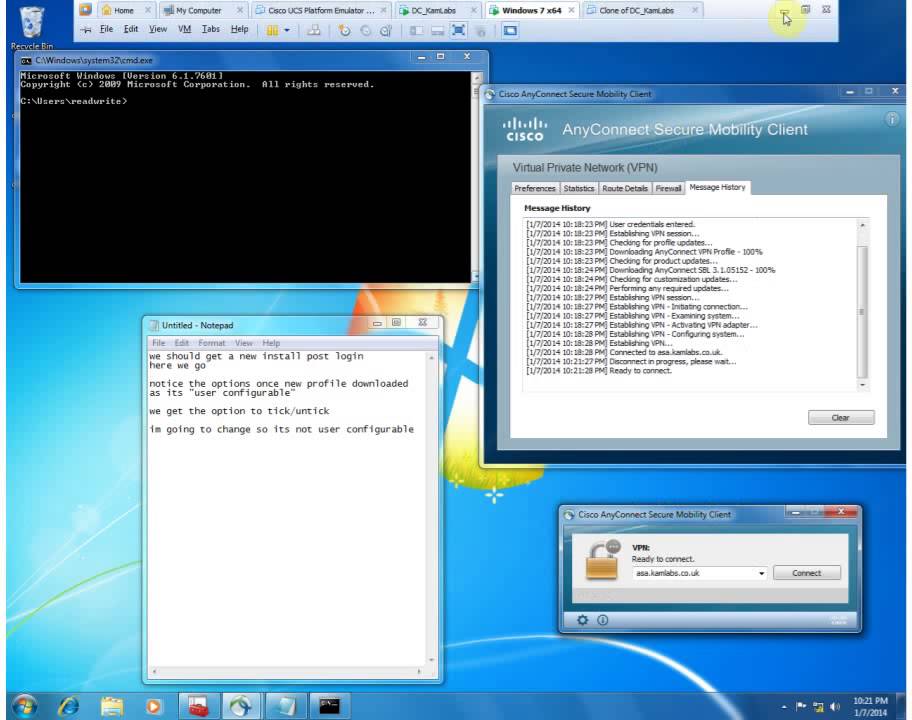Image resolution: width=912 pixels, height=720 pixels.
Task: Clear the AnyConnect message history
Action: (x=840, y=418)
